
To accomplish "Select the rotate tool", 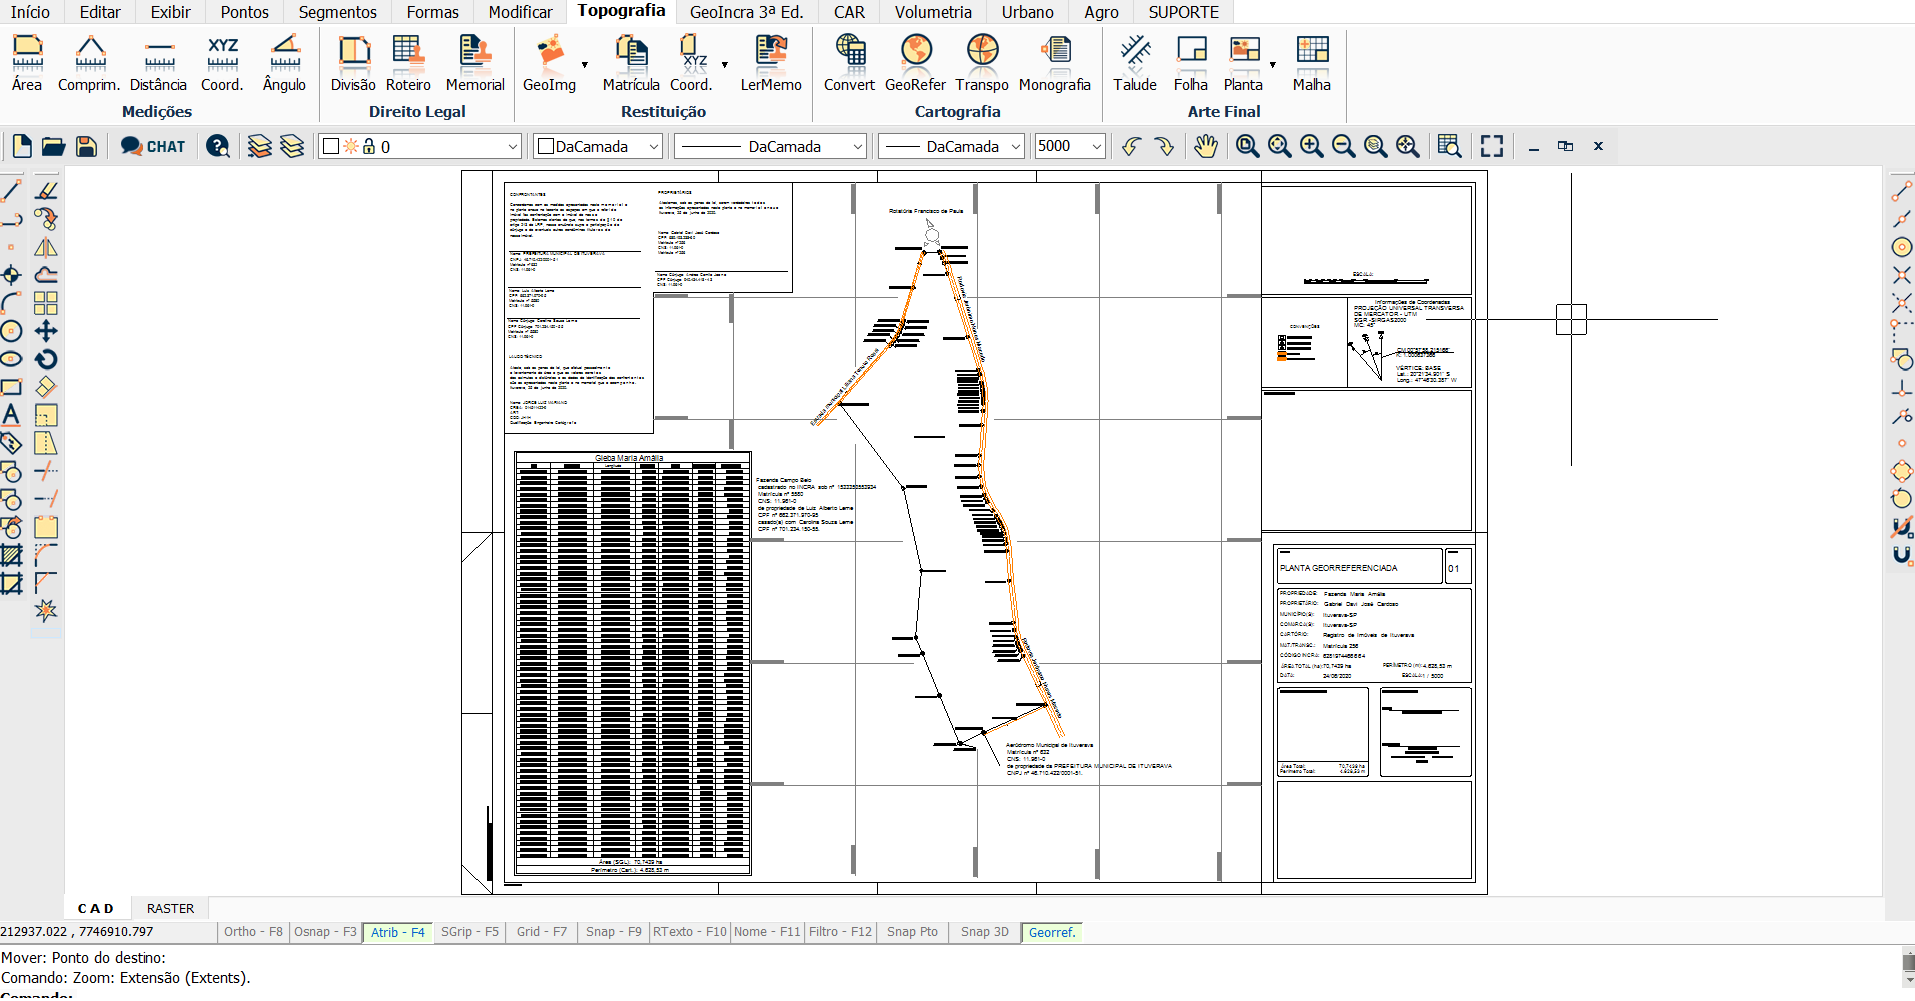I will coord(46,359).
